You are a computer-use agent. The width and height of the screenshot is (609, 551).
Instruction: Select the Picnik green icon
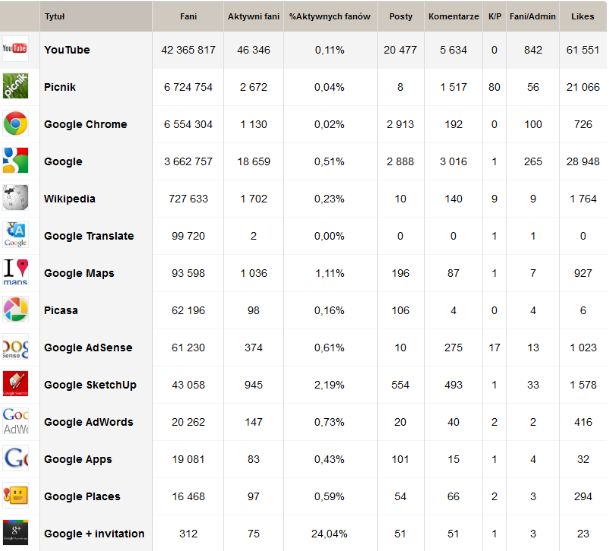[x=15, y=86]
